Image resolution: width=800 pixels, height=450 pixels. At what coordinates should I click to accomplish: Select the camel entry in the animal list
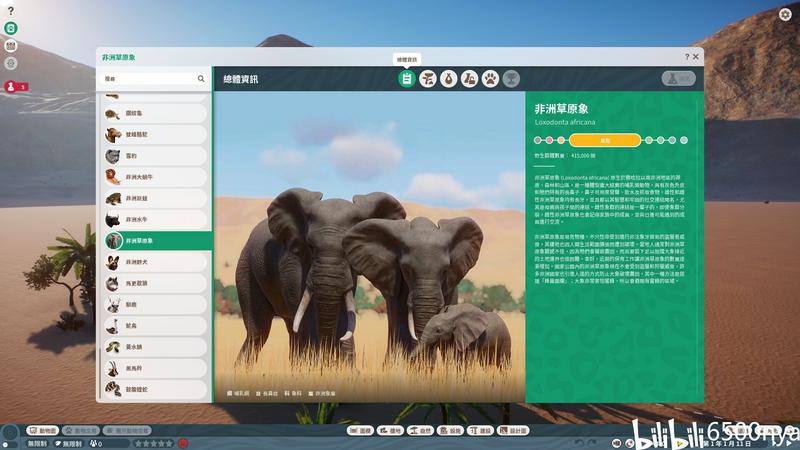pyautogui.click(x=155, y=135)
